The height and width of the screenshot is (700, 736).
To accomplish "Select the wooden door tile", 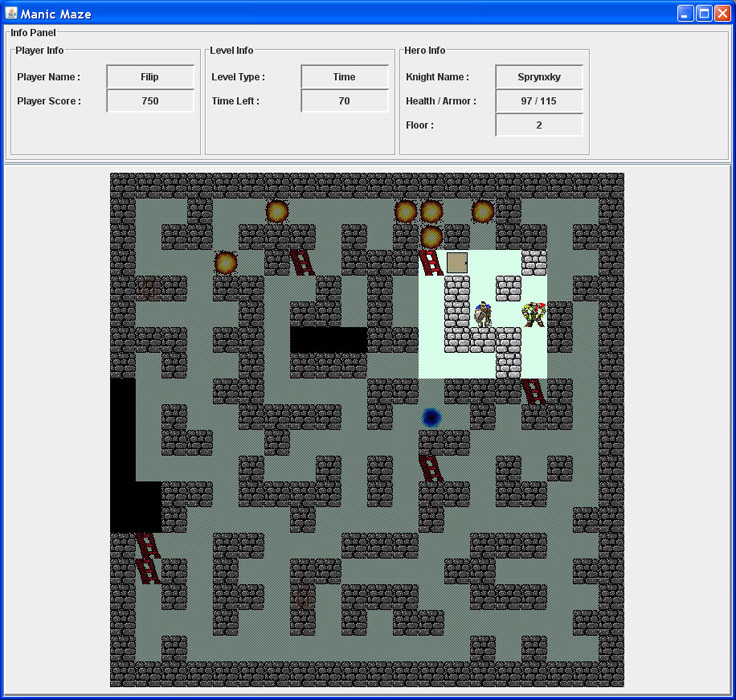I will pyautogui.click(x=457, y=262).
